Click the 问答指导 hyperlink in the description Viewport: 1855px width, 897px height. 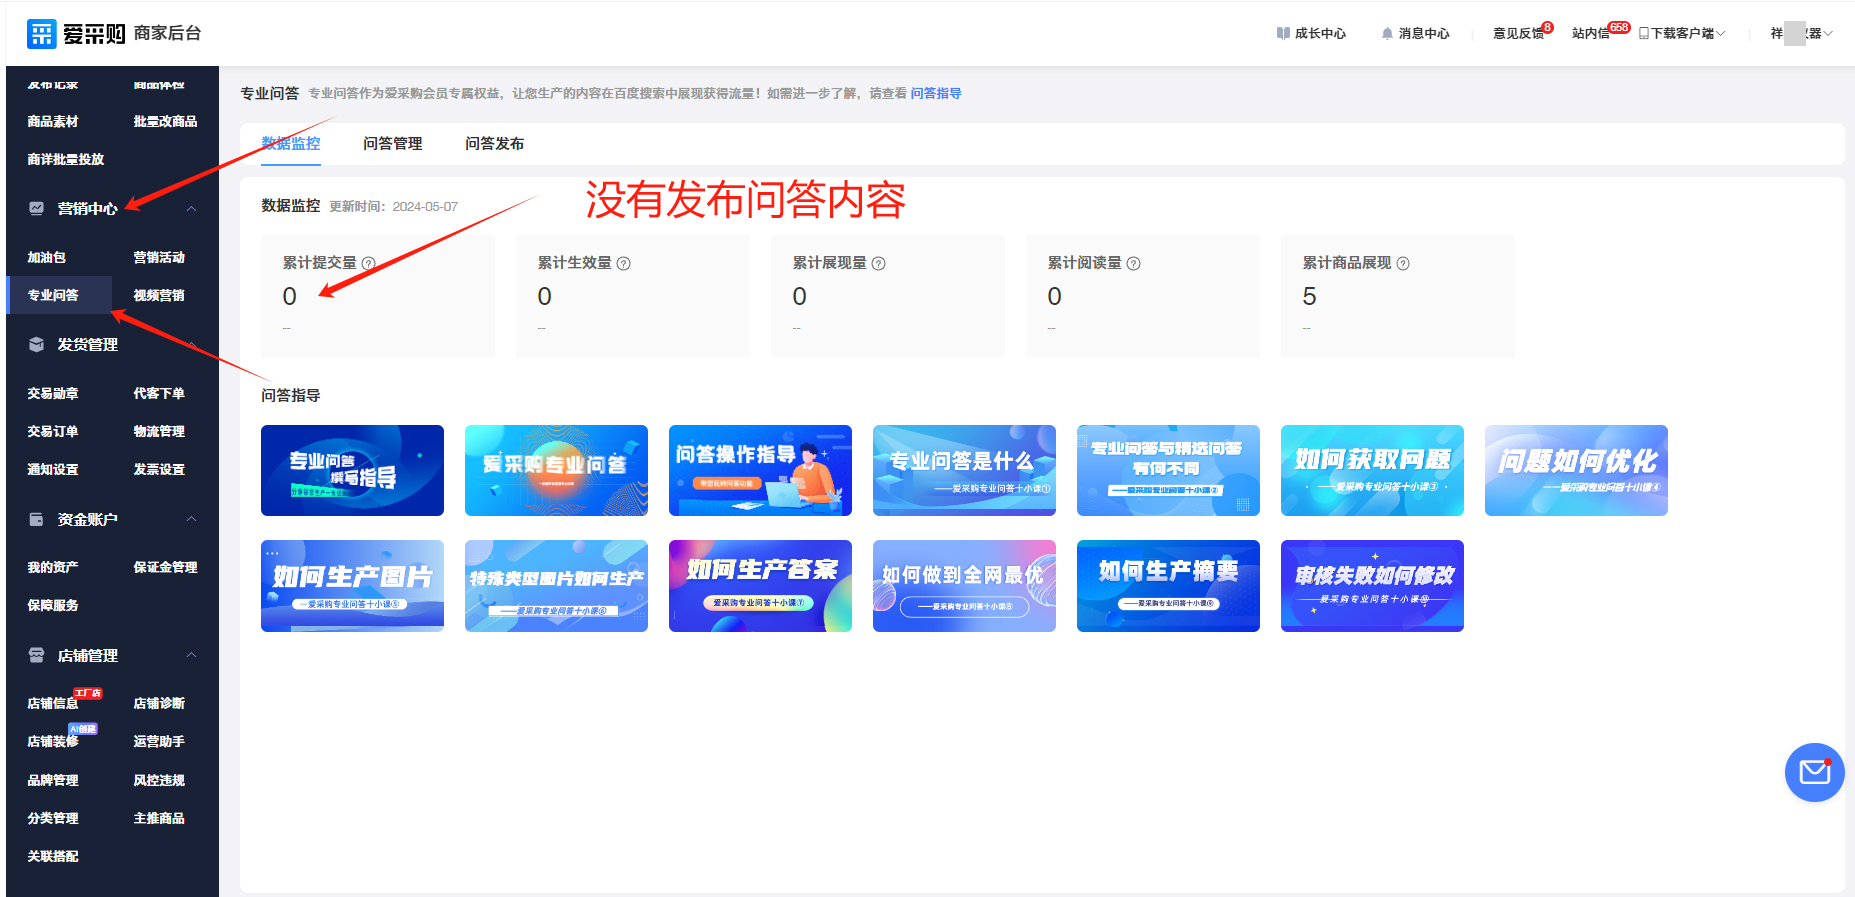935,93
